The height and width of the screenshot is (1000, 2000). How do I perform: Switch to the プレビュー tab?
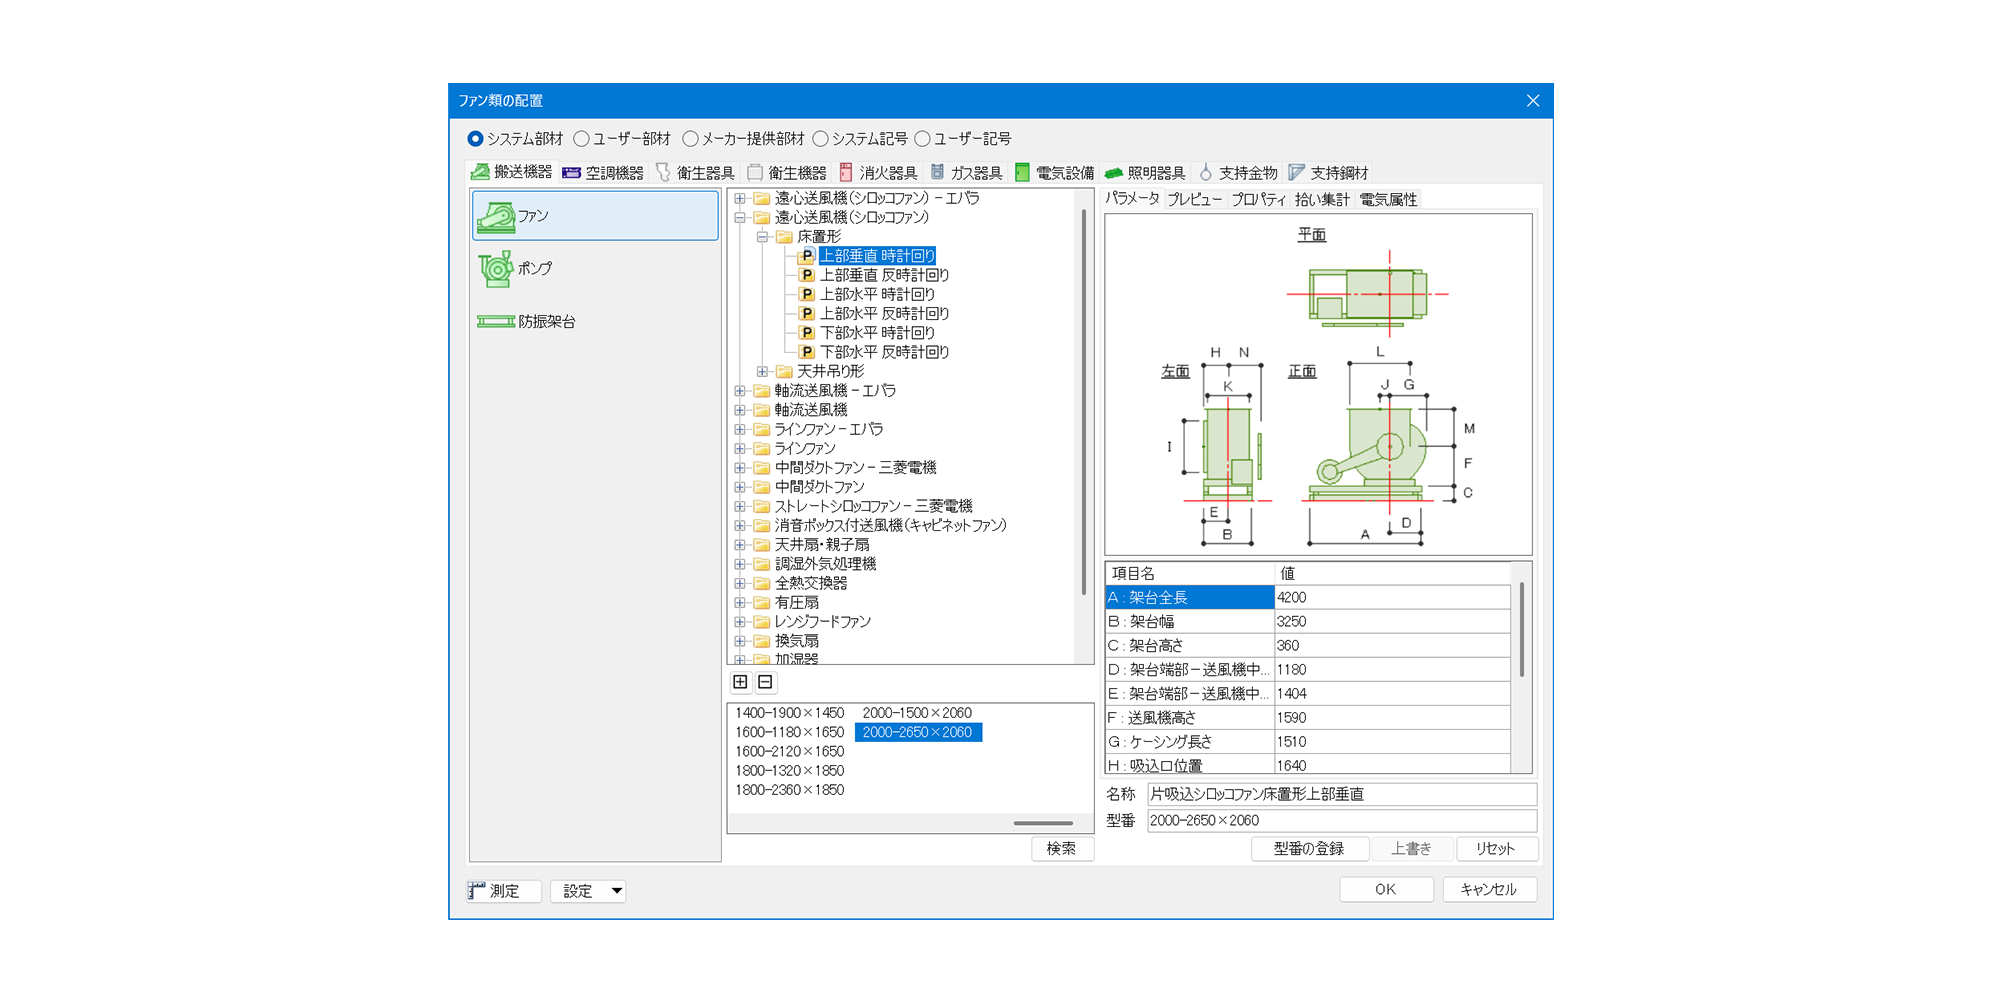[1194, 200]
